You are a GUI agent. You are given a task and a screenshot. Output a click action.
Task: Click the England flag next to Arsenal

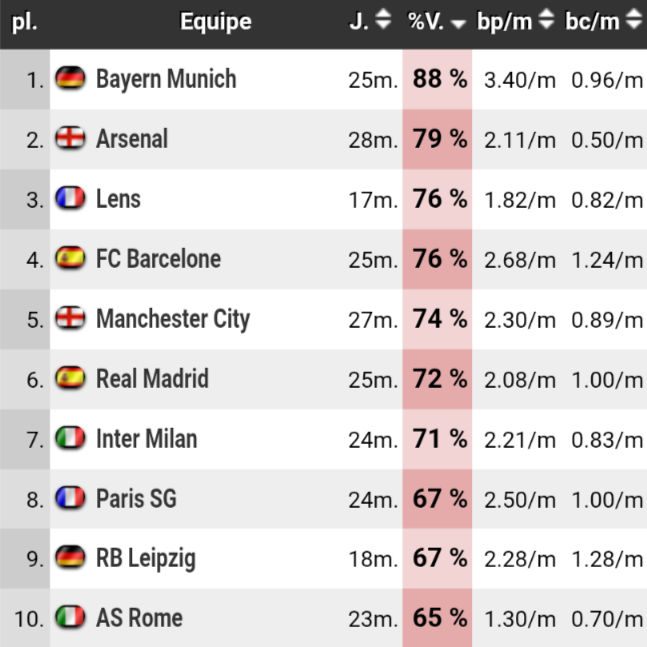pos(70,139)
